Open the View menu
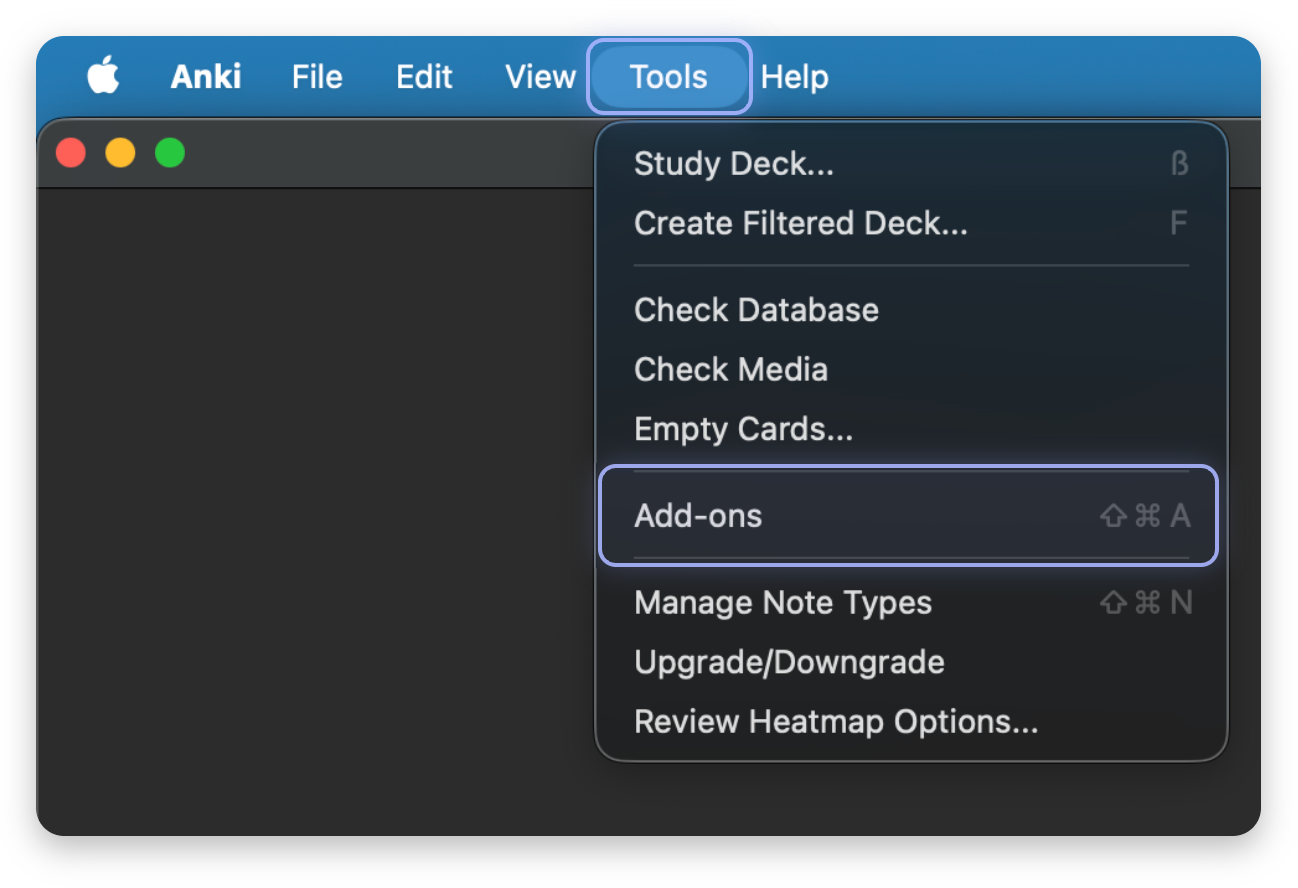This screenshot has width=1298, height=888. (540, 77)
